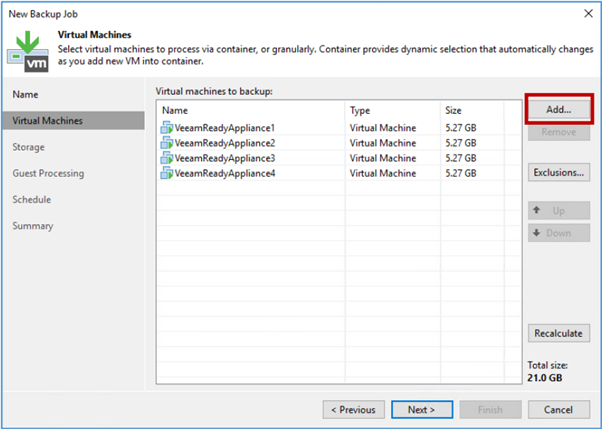
Task: Click the bold Virtual Machines heading
Action: [94, 35]
